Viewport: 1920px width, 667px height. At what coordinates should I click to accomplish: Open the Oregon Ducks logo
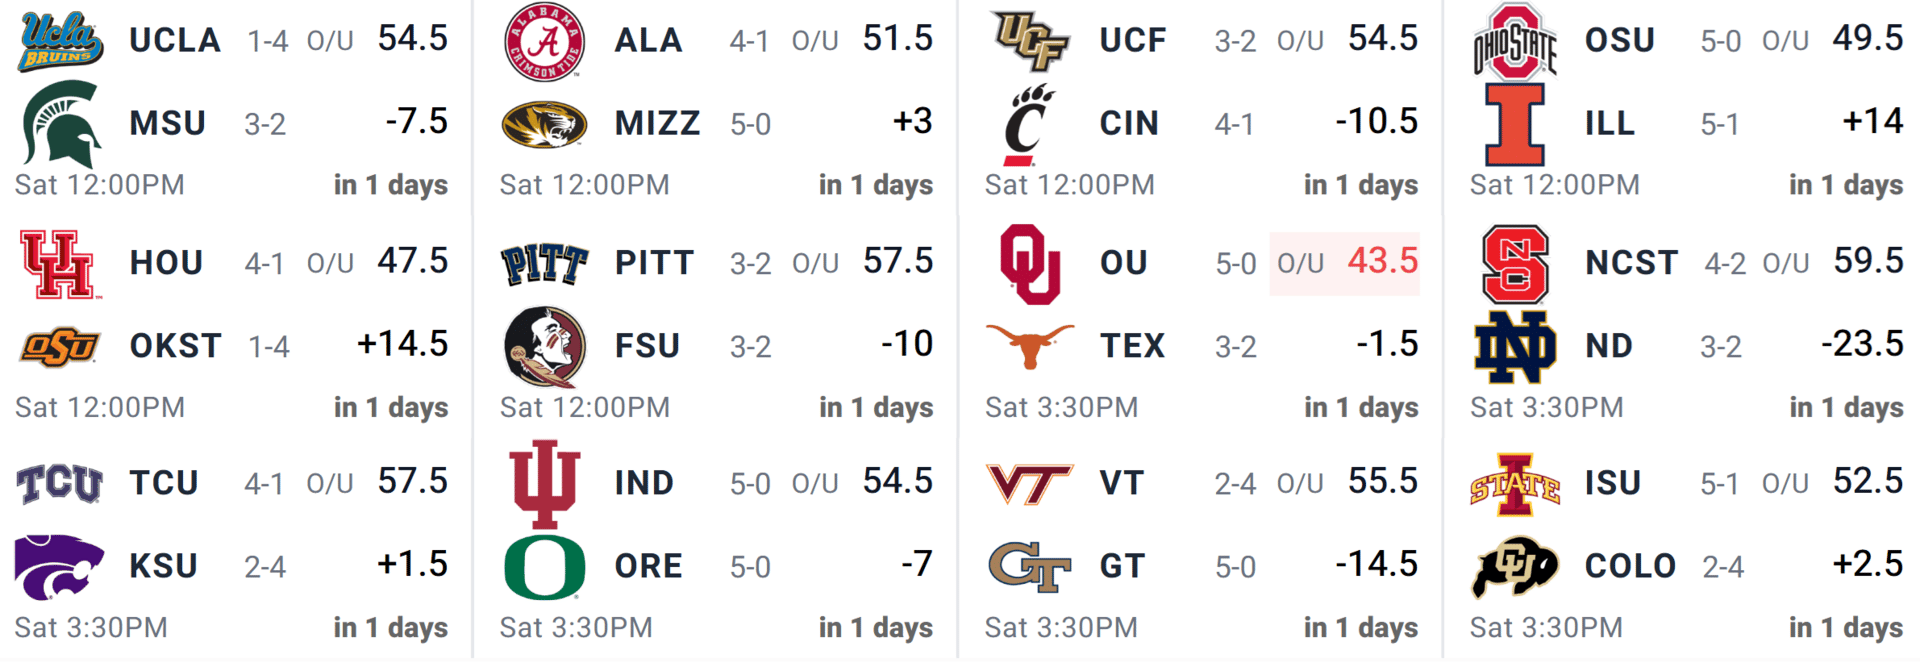tap(545, 566)
